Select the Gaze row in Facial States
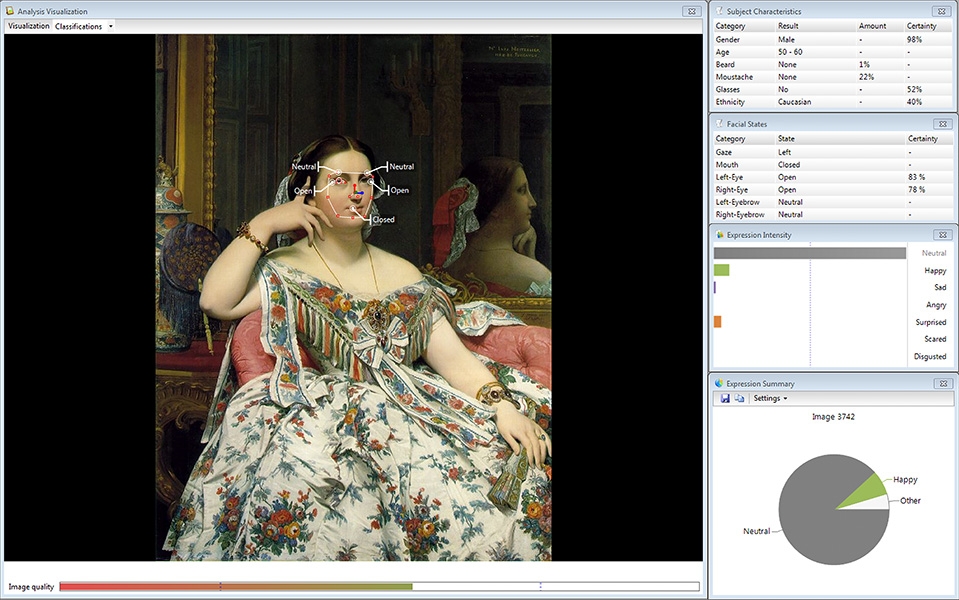The width and height of the screenshot is (959, 600). [x=833, y=152]
